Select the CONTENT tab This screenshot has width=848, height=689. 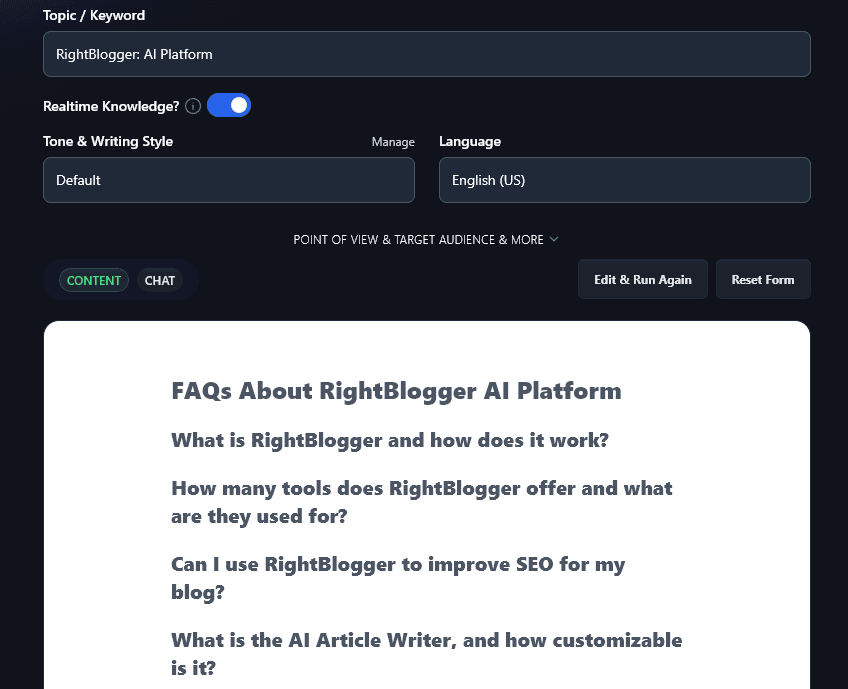93,280
